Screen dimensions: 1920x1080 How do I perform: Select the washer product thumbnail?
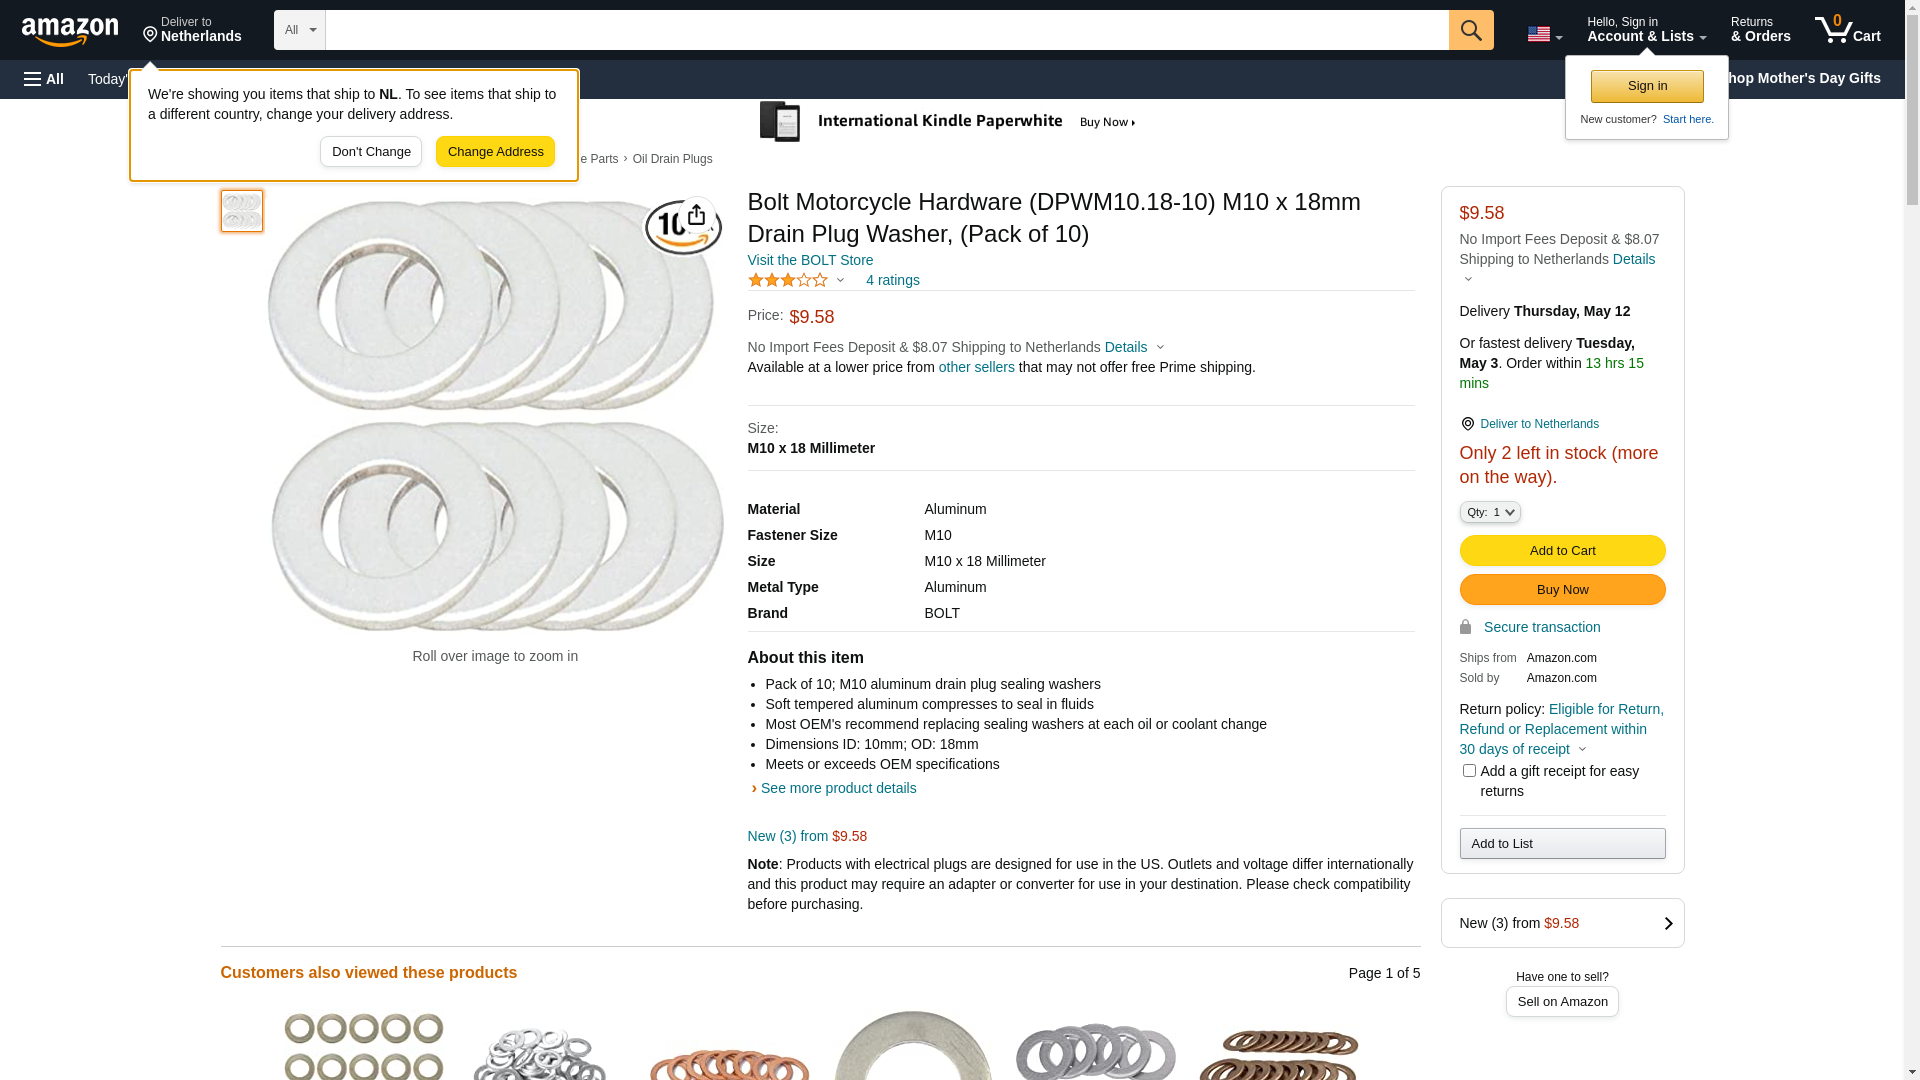click(242, 211)
